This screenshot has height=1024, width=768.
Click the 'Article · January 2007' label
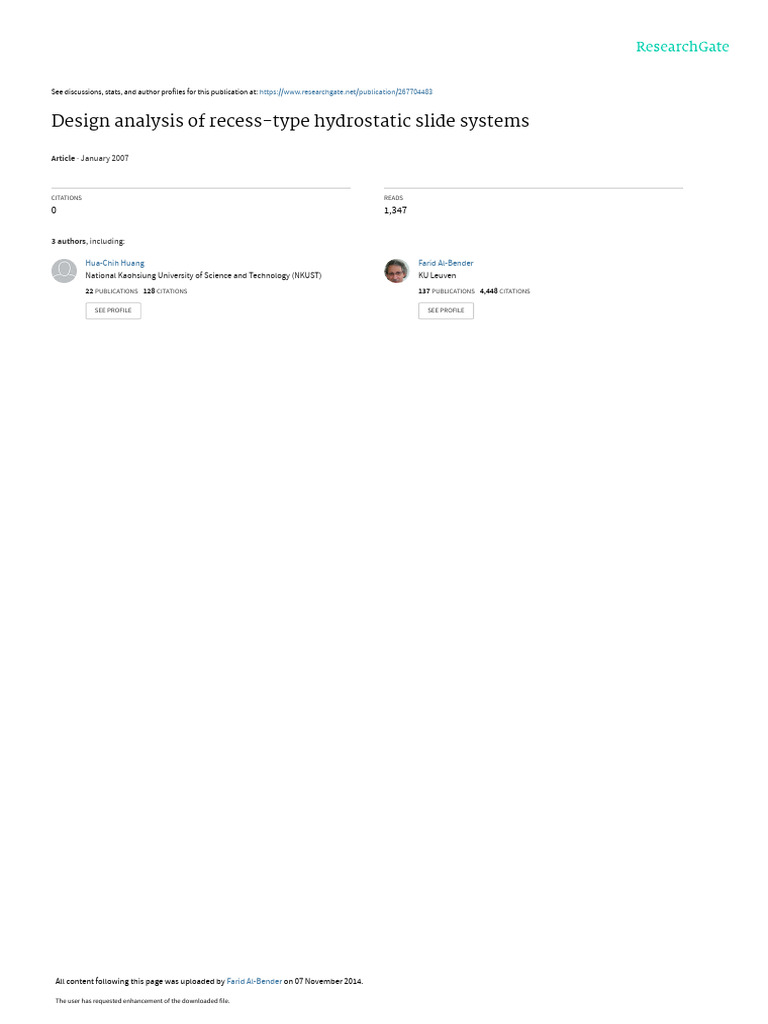pyautogui.click(x=90, y=159)
